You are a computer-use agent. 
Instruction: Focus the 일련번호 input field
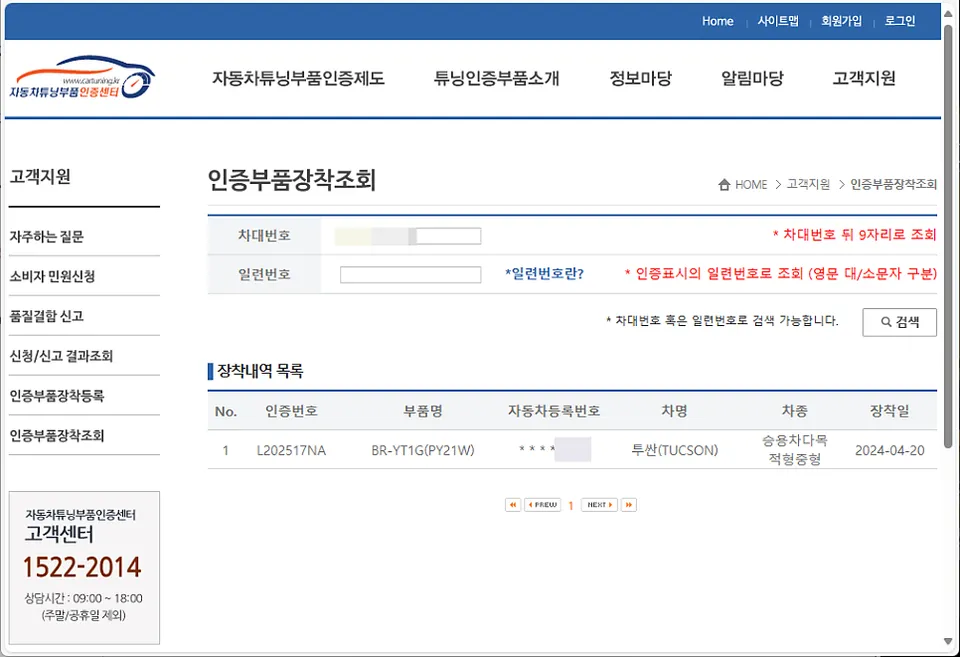[x=410, y=275]
